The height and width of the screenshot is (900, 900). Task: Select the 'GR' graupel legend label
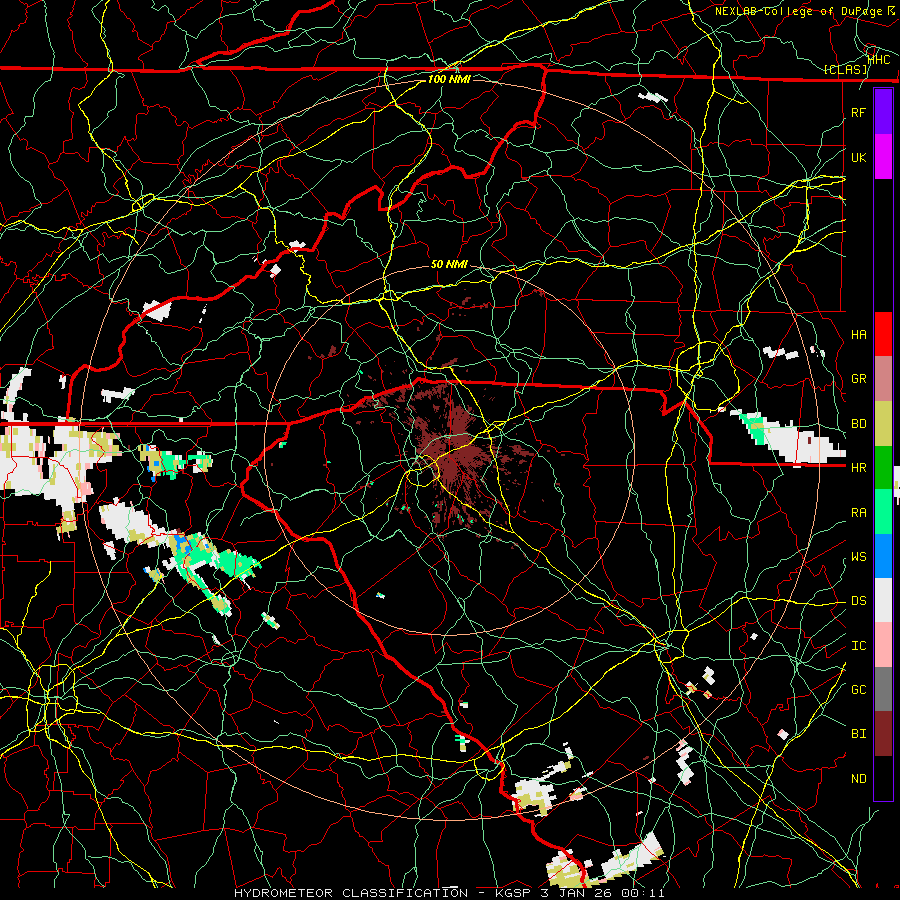[x=858, y=379]
